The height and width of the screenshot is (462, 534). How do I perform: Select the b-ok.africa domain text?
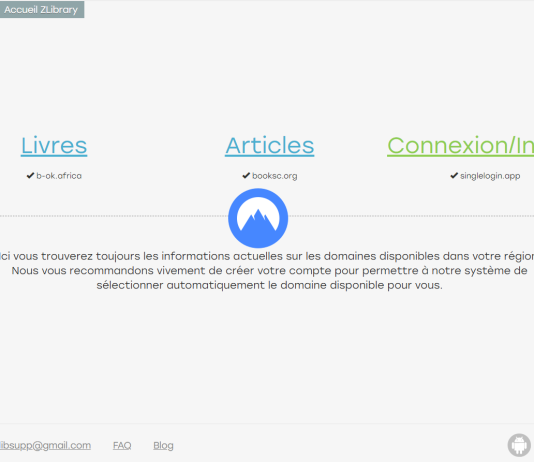[59, 176]
